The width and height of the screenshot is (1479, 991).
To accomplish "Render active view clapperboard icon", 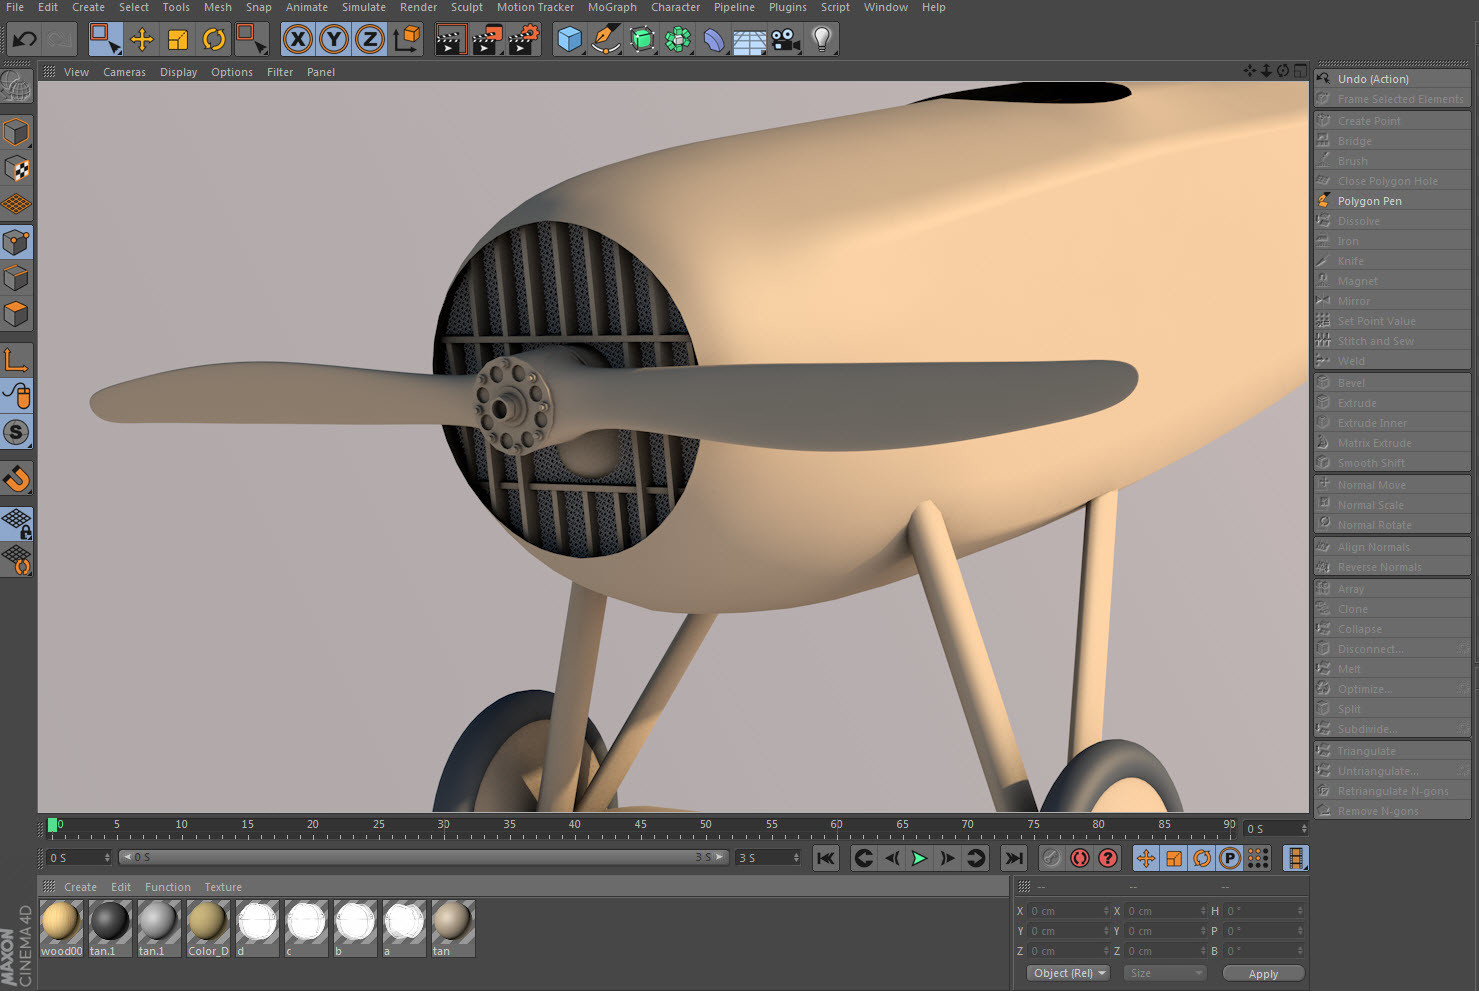I will [451, 40].
